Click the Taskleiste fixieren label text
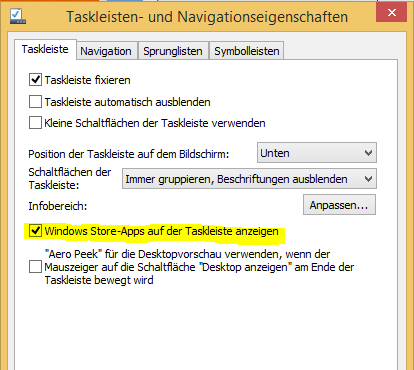The image size is (414, 370). coord(88,80)
